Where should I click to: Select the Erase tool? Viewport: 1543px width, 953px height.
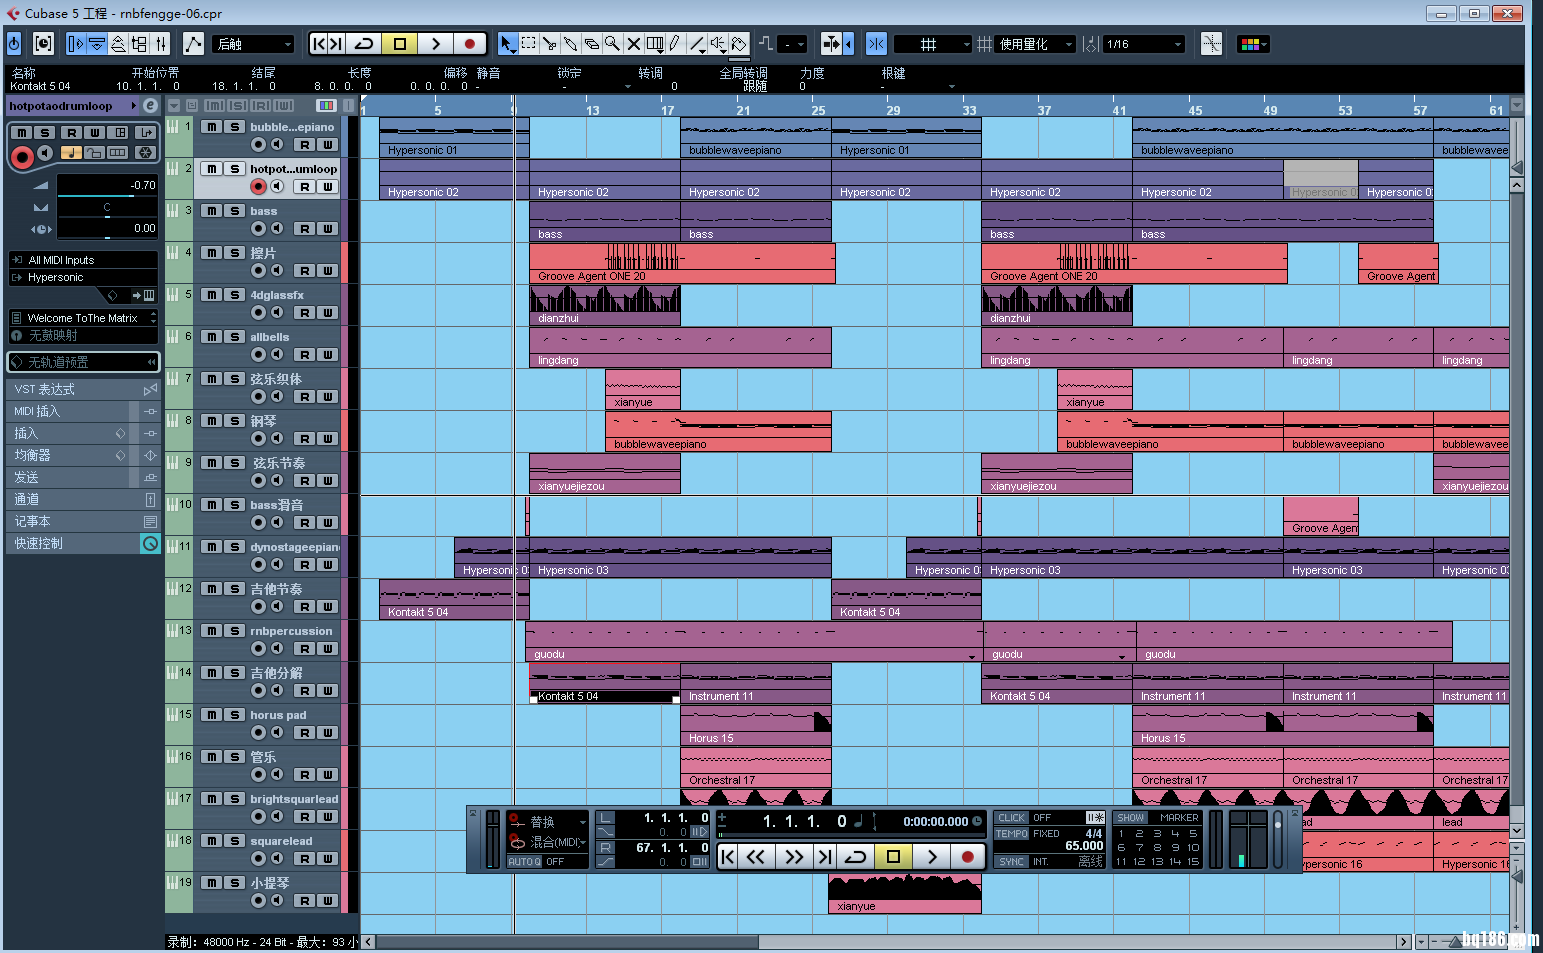coord(591,44)
